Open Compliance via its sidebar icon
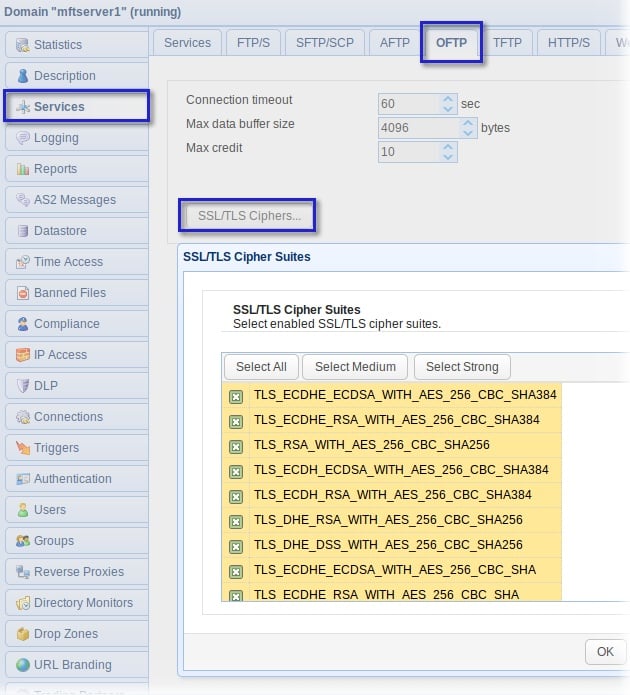This screenshot has width=630, height=695. 22,324
